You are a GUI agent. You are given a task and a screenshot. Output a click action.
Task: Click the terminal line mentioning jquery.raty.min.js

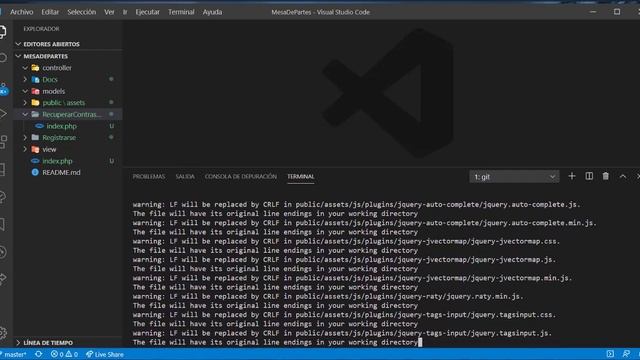328,296
